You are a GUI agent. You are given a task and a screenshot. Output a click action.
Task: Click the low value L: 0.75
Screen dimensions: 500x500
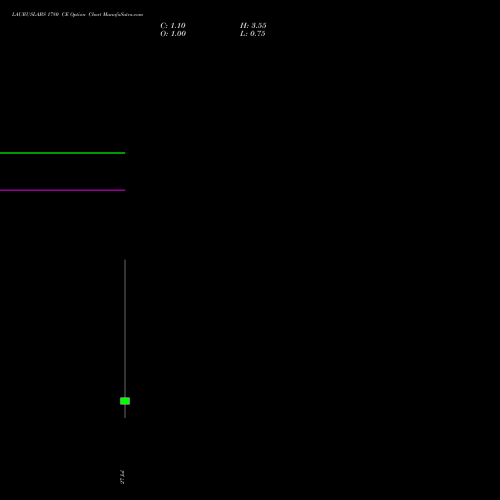pyautogui.click(x=253, y=34)
